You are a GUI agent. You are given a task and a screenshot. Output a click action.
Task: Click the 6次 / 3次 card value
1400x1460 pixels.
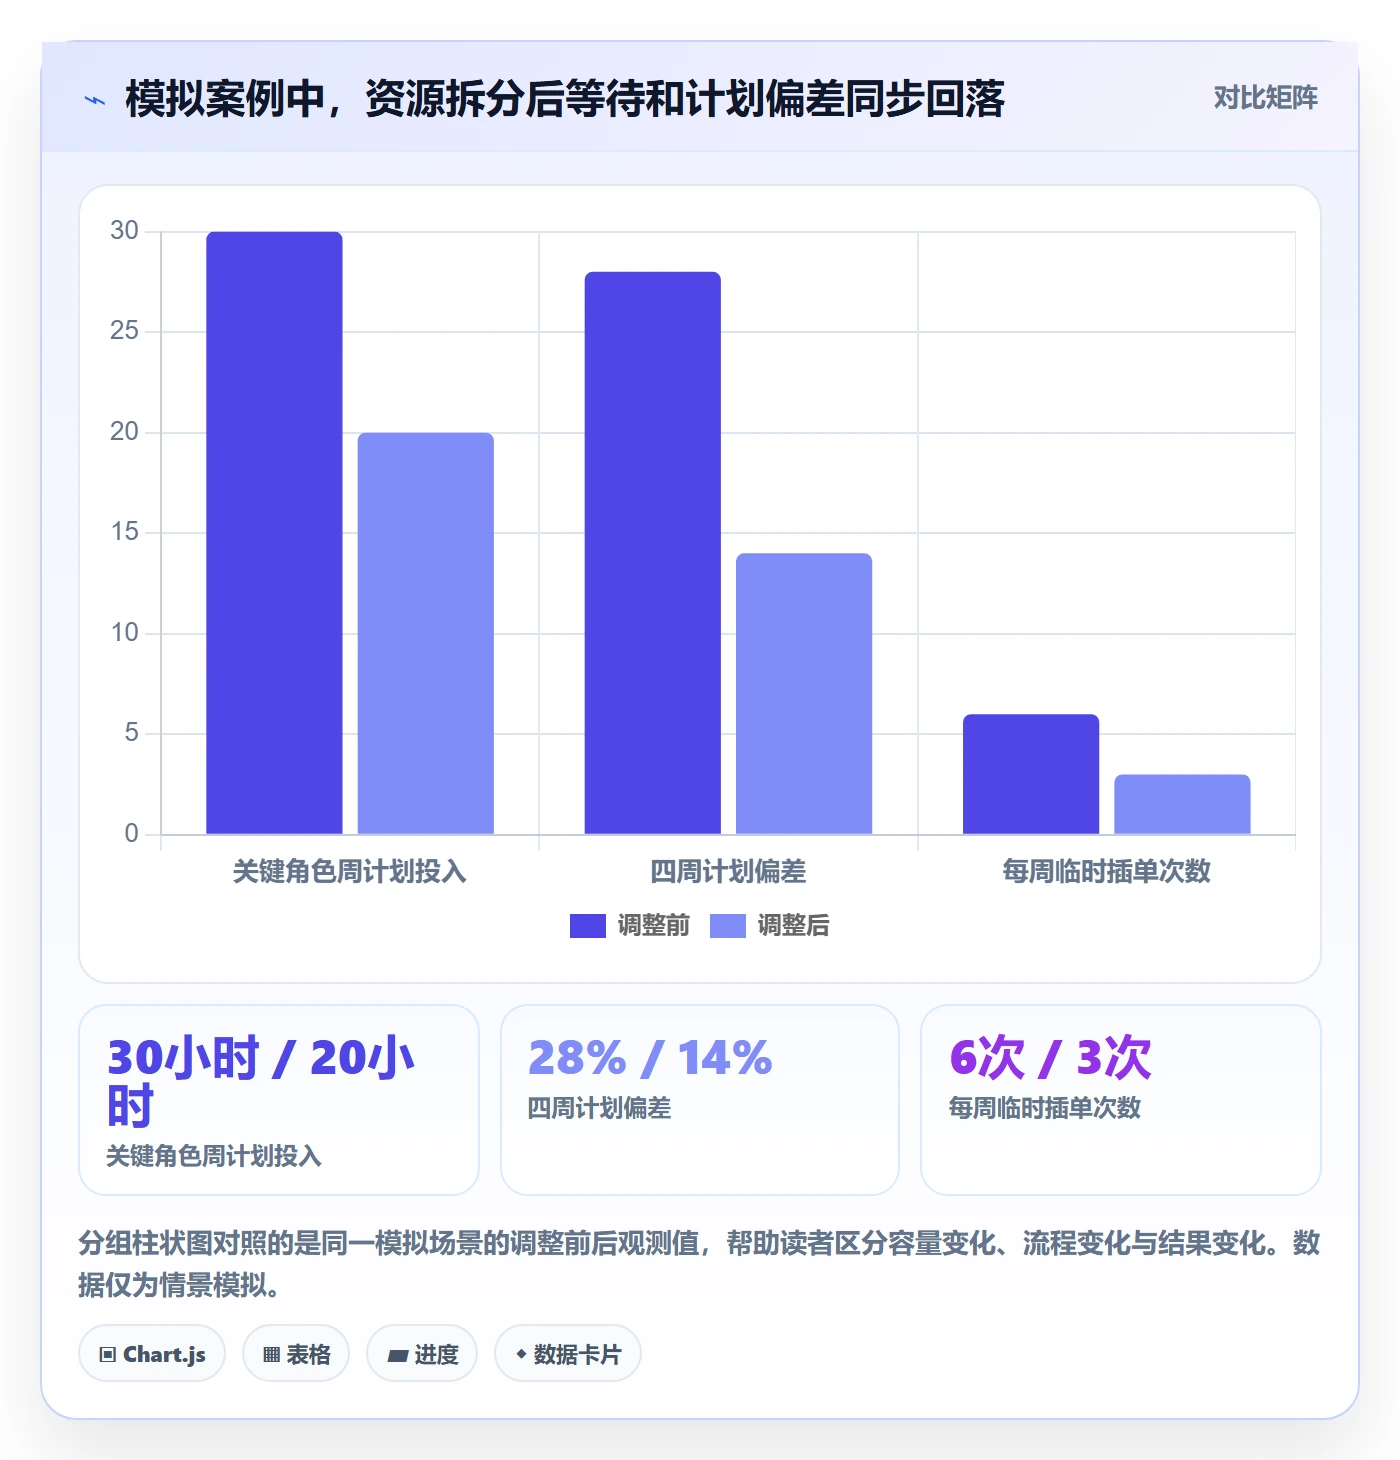(1050, 1058)
